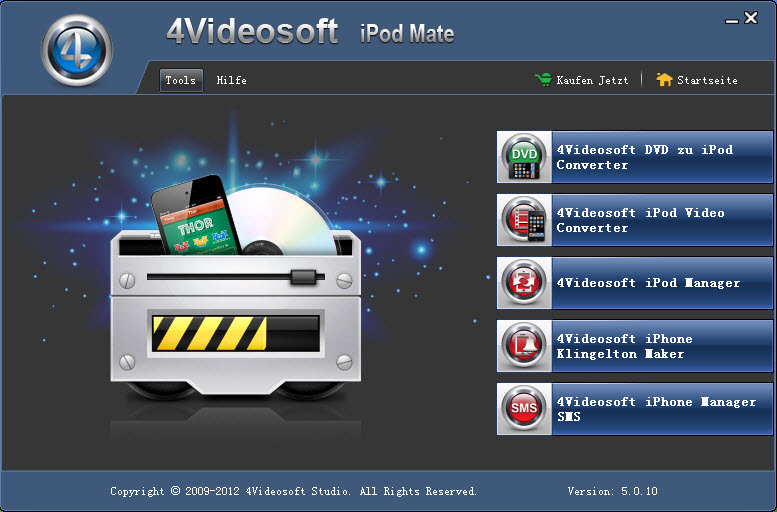Open the Tools menu
Screen dimensions: 777x512
click(x=181, y=80)
